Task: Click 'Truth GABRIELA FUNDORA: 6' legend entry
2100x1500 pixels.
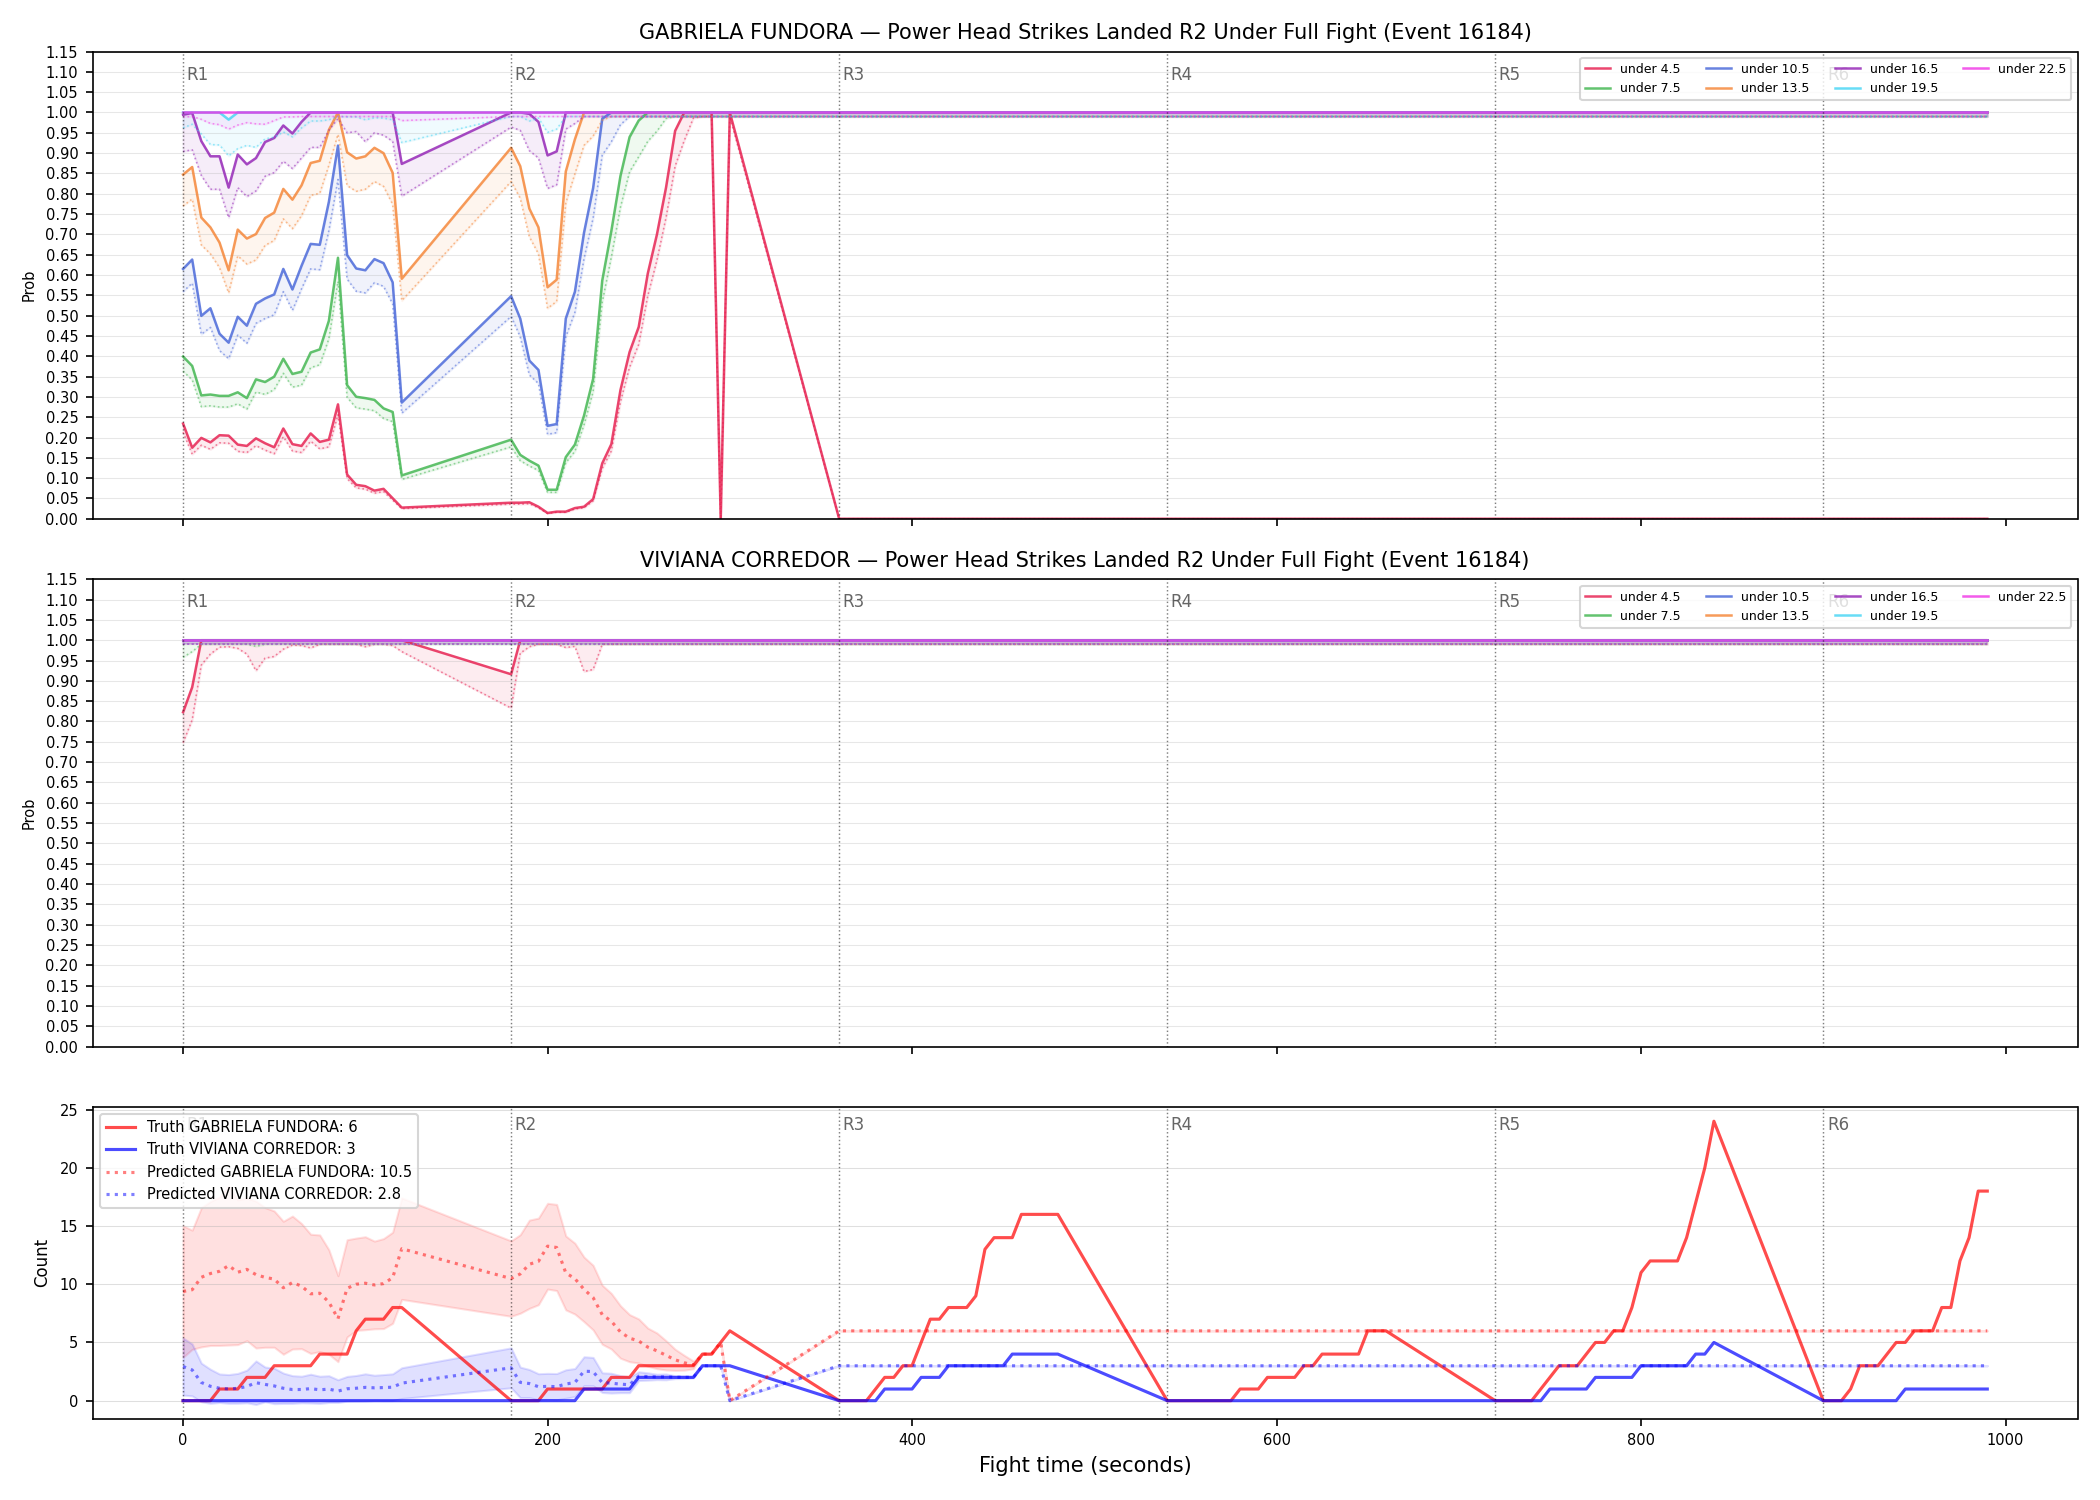Action: (231, 1127)
